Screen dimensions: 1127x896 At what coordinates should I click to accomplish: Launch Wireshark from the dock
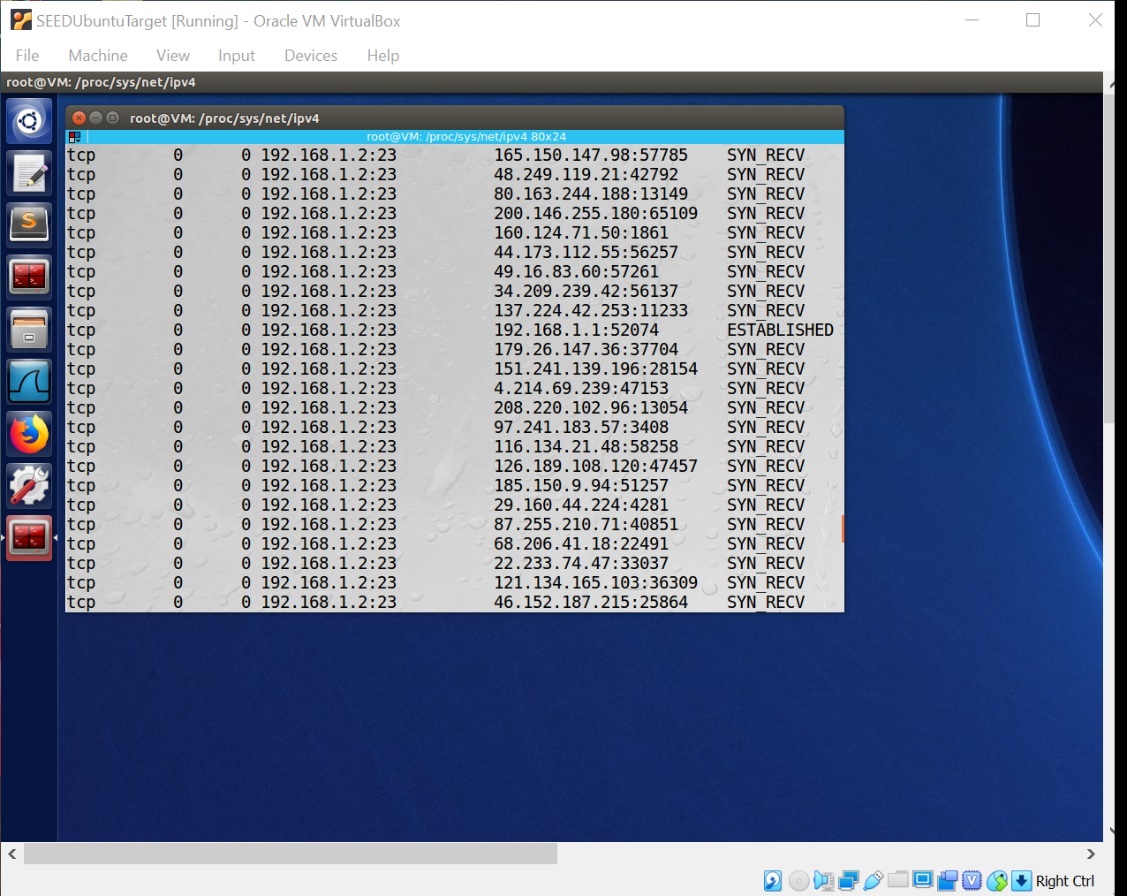coord(29,382)
